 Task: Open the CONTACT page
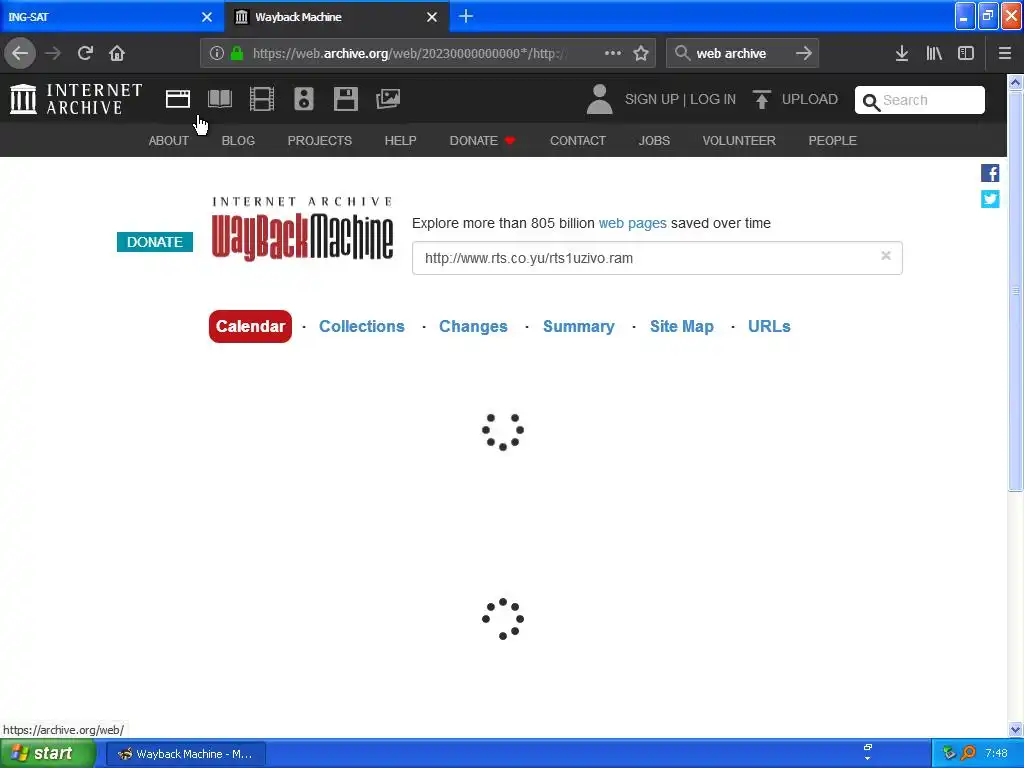coord(578,140)
